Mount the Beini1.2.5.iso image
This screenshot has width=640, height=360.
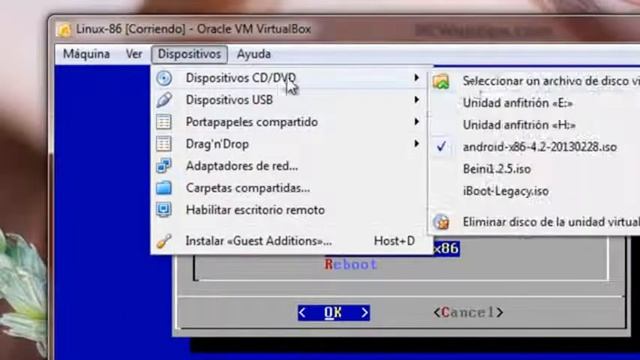(535, 169)
